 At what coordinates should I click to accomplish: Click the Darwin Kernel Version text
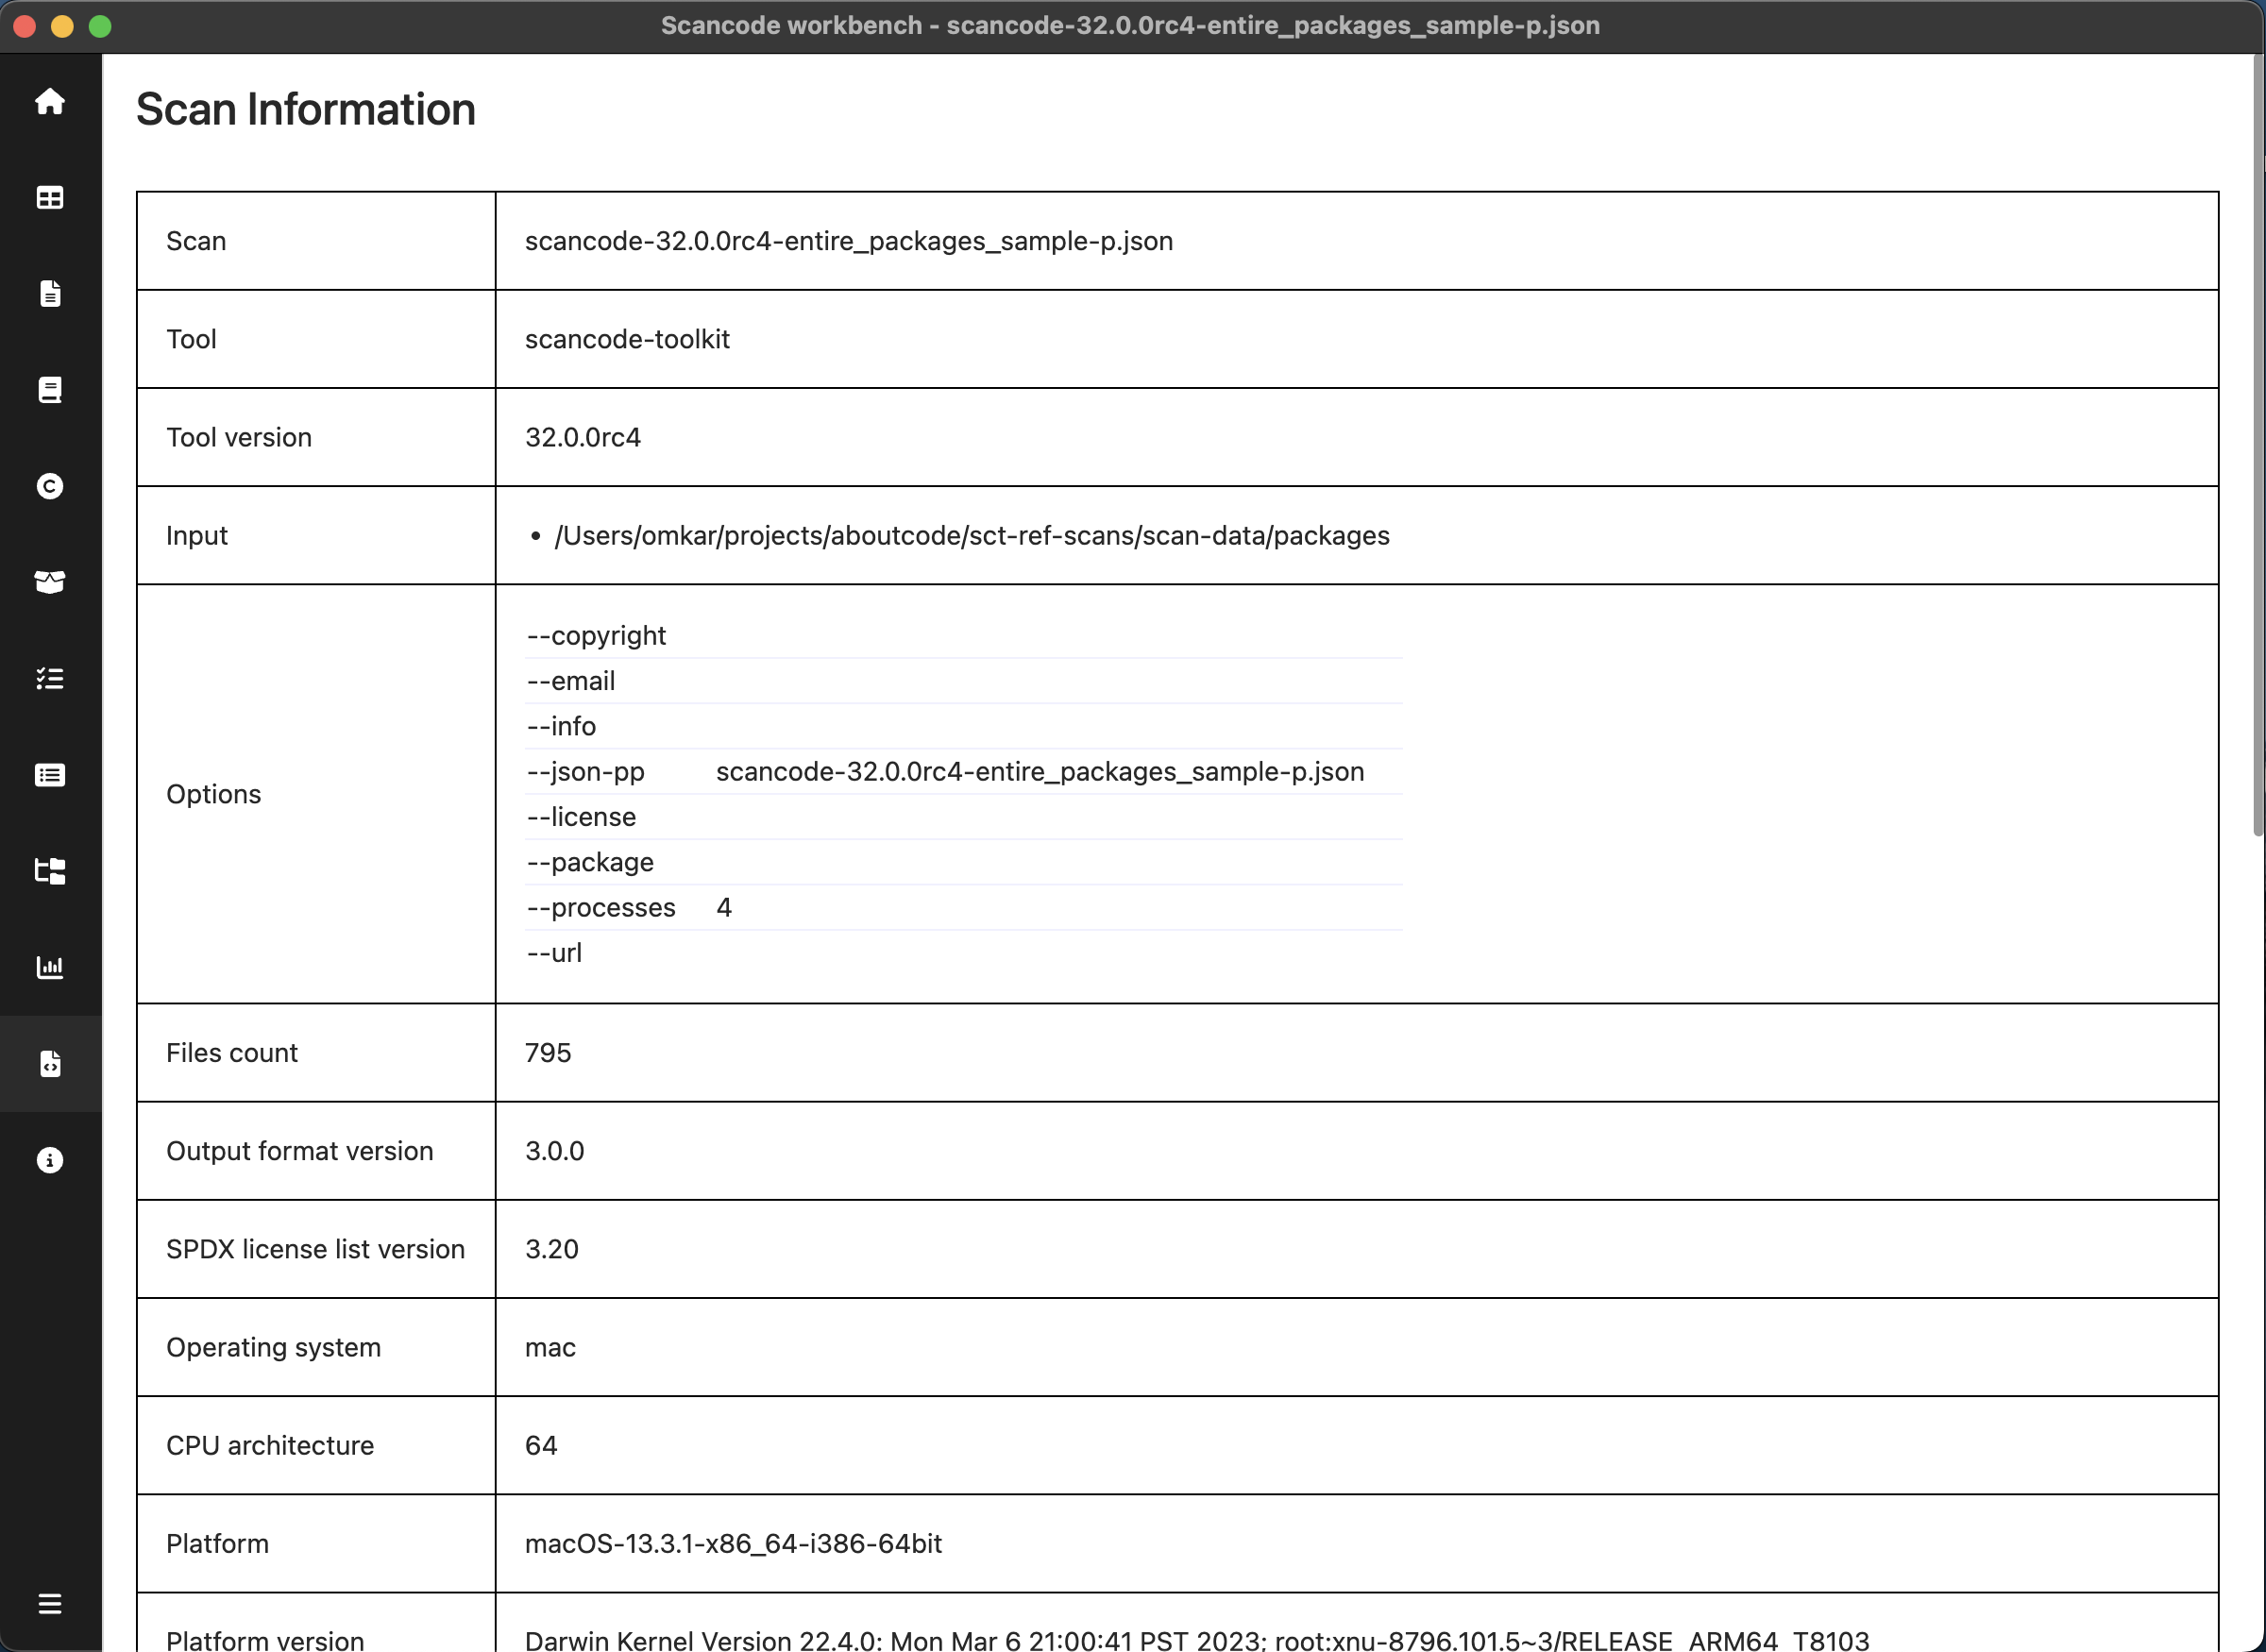(1197, 1640)
